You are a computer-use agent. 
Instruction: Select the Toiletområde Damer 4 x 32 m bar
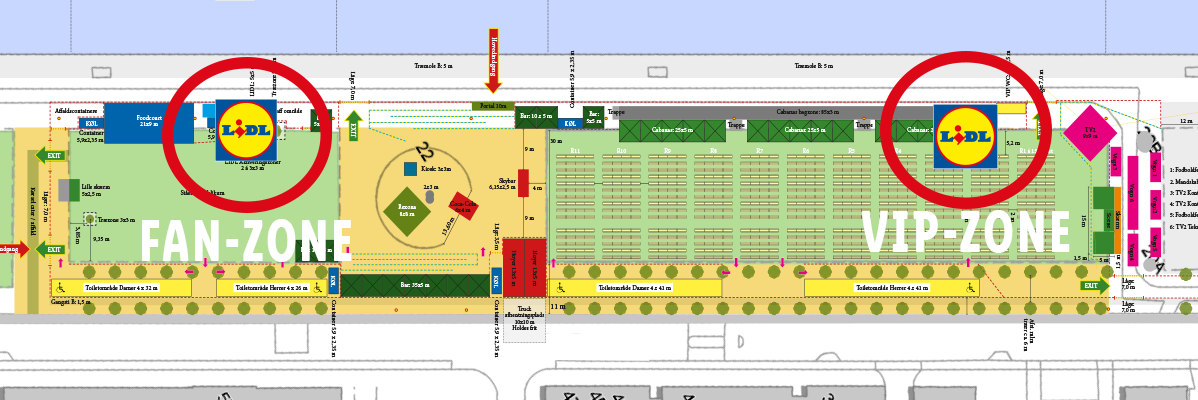tap(121, 288)
